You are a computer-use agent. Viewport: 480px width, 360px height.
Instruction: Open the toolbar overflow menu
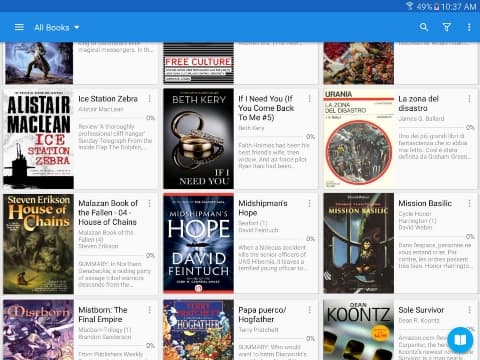(469, 27)
